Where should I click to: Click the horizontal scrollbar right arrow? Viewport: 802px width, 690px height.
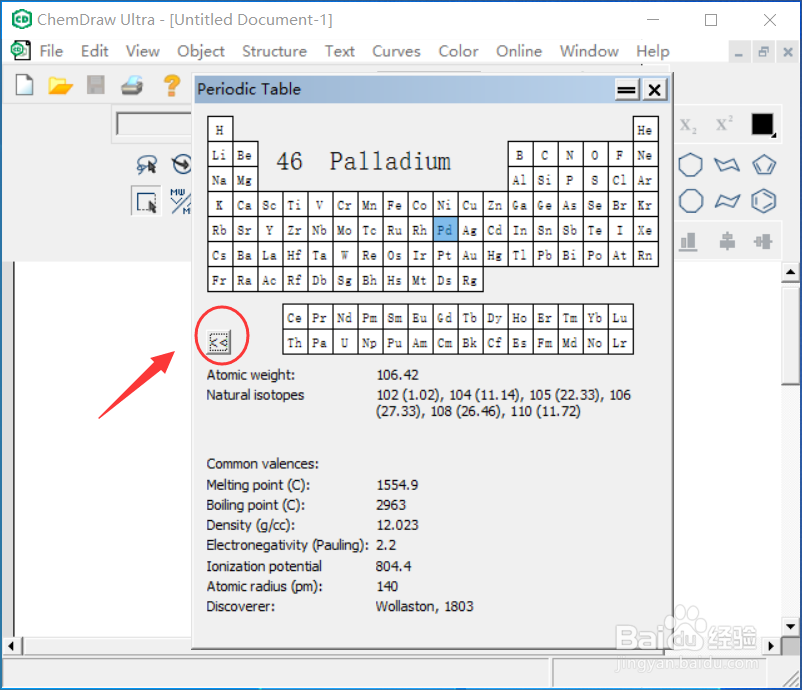pyautogui.click(x=771, y=646)
